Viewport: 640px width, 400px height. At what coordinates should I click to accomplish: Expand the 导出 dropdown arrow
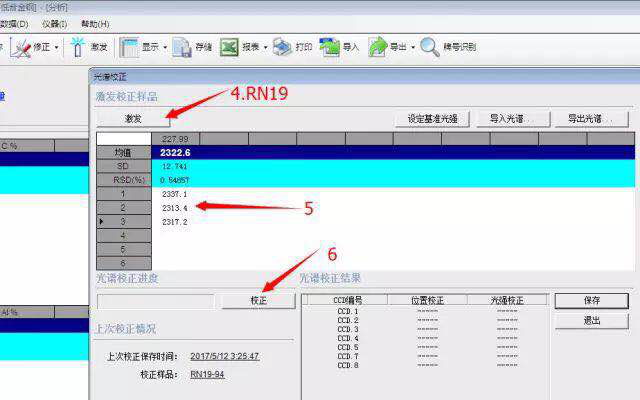pos(412,47)
